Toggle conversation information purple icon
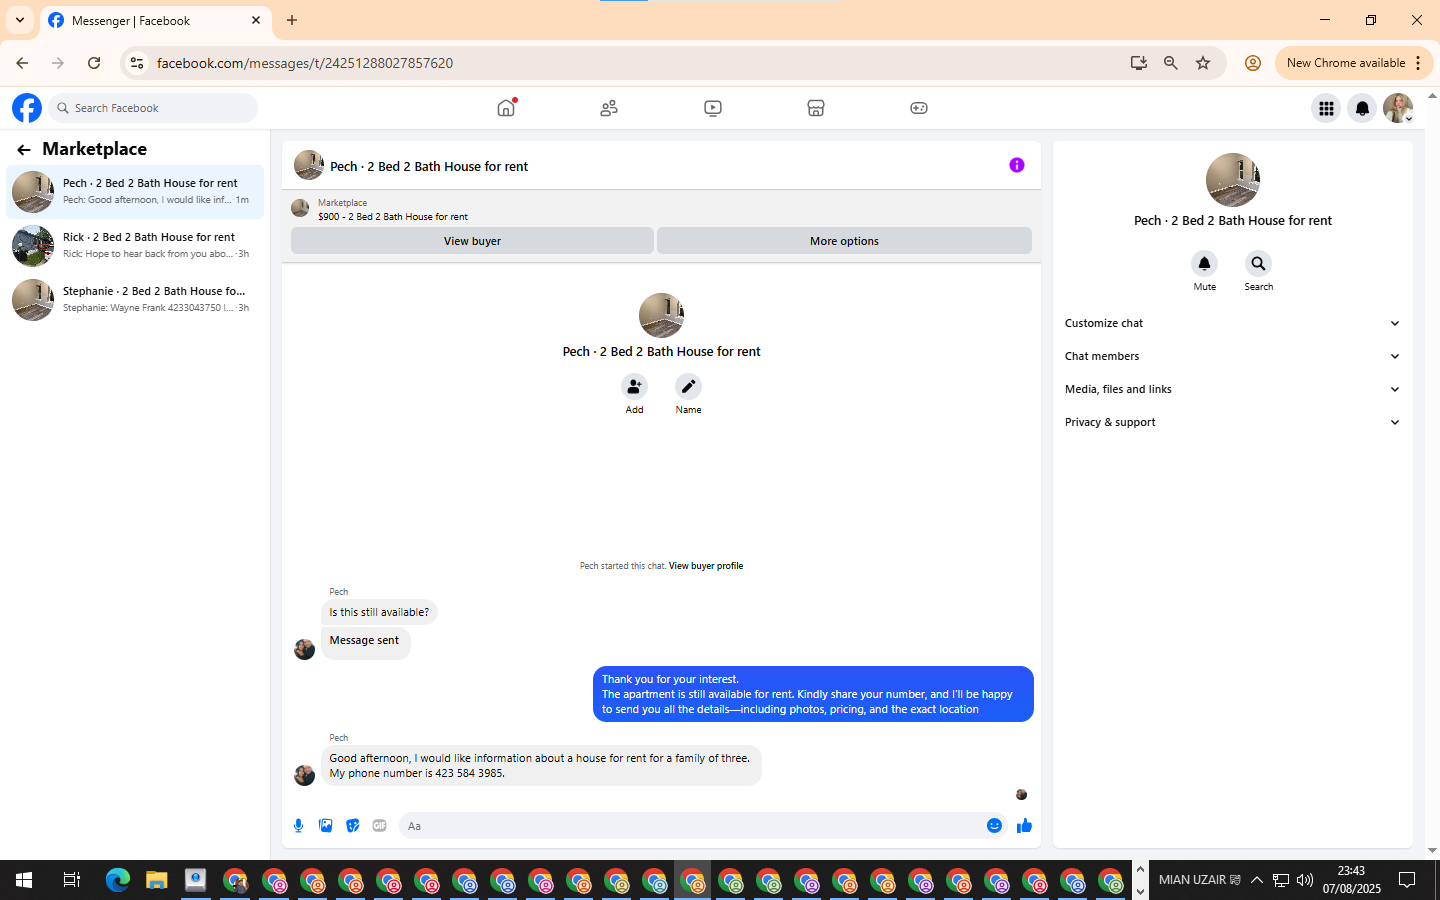 click(x=1017, y=165)
